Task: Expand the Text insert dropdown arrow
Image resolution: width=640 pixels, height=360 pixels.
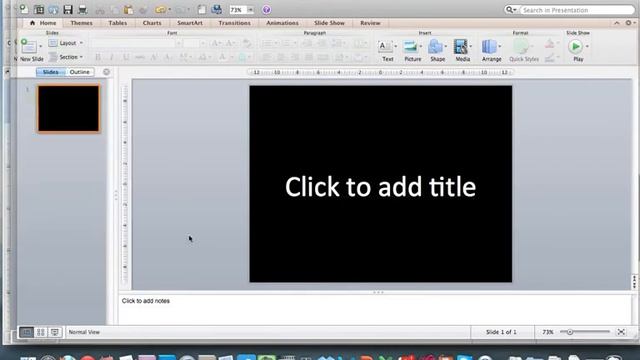Action: click(x=396, y=46)
